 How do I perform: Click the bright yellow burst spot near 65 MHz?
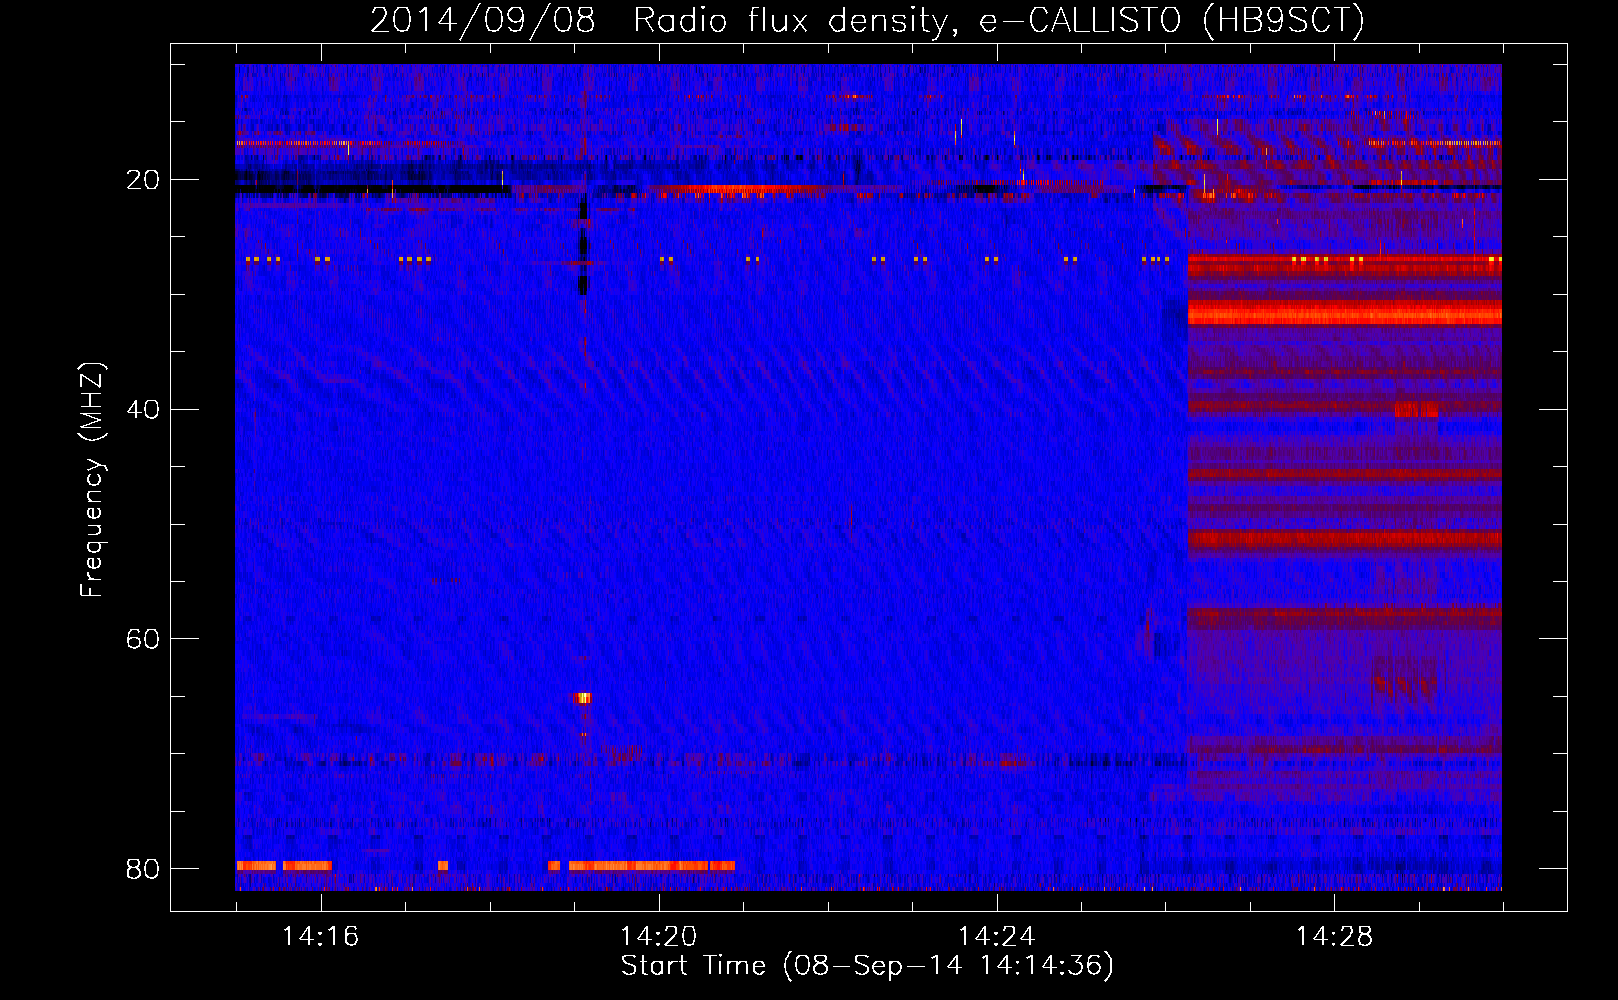tap(583, 698)
